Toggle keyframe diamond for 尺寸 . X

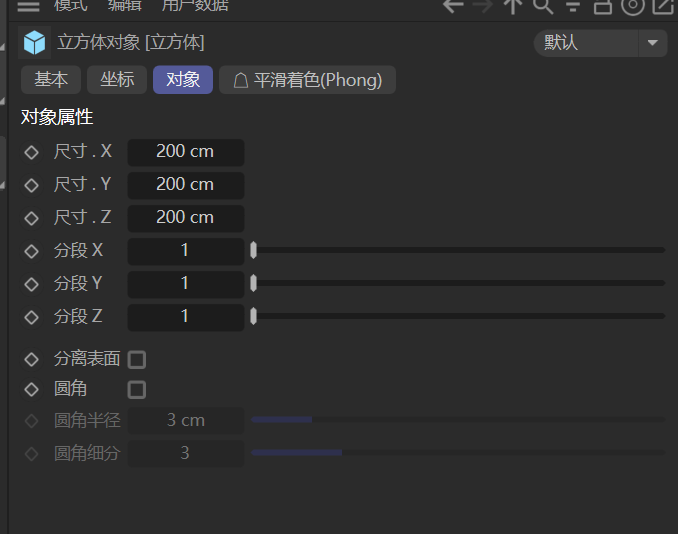[32, 152]
